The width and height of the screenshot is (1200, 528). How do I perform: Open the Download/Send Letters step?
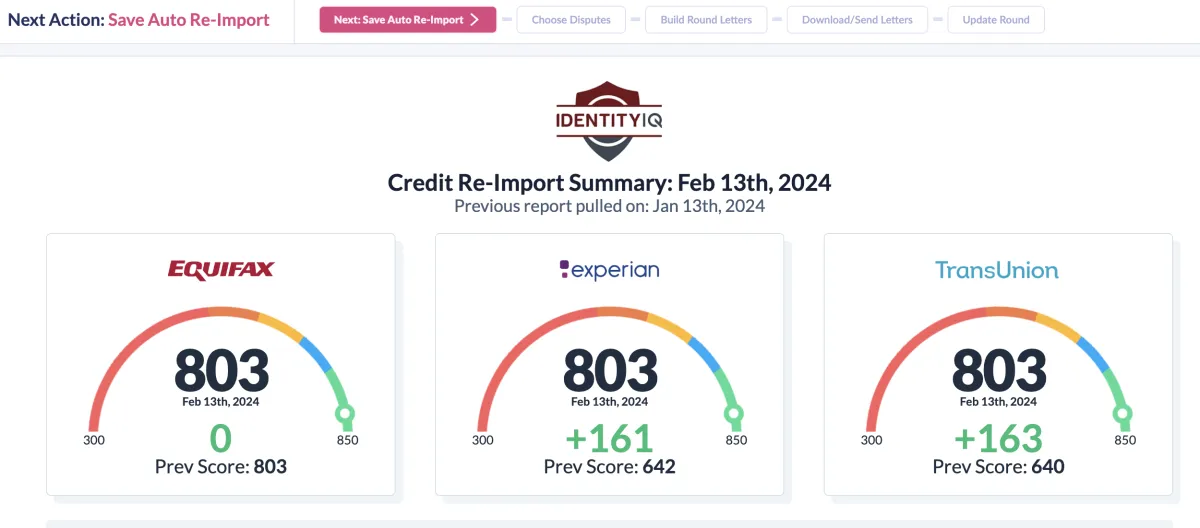(857, 20)
